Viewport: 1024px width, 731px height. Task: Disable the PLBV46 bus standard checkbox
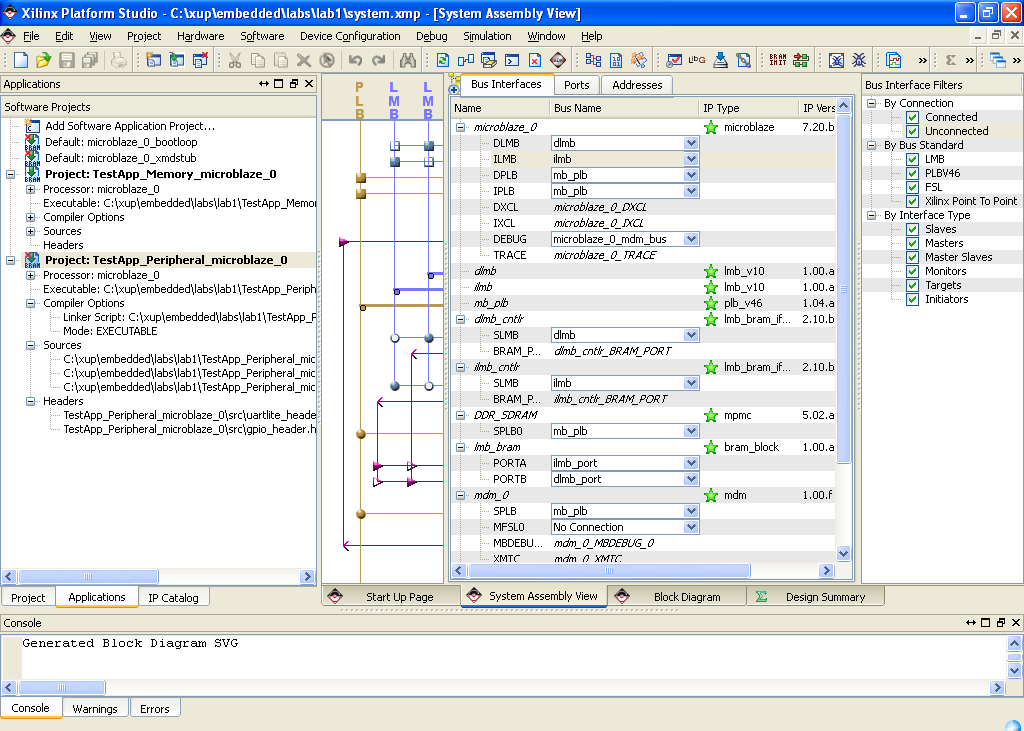point(913,173)
